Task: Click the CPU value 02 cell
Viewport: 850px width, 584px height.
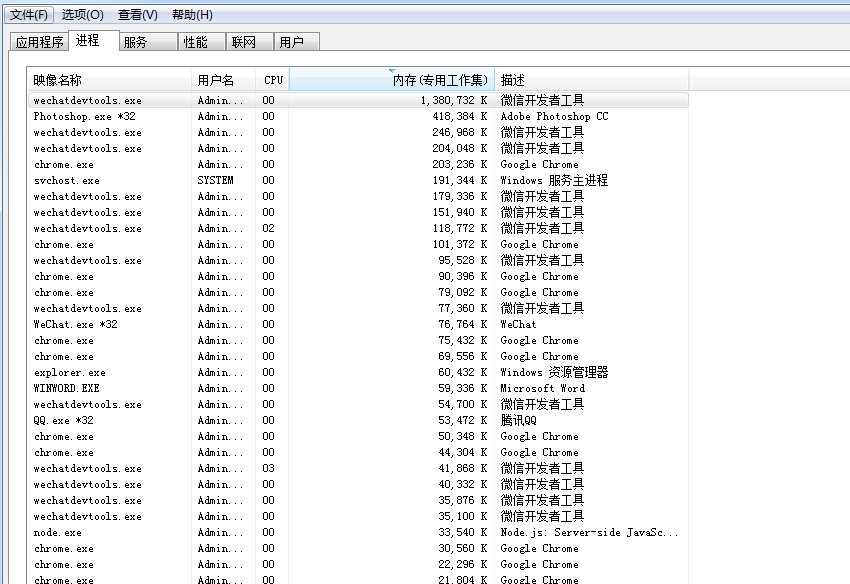Action: (x=268, y=228)
